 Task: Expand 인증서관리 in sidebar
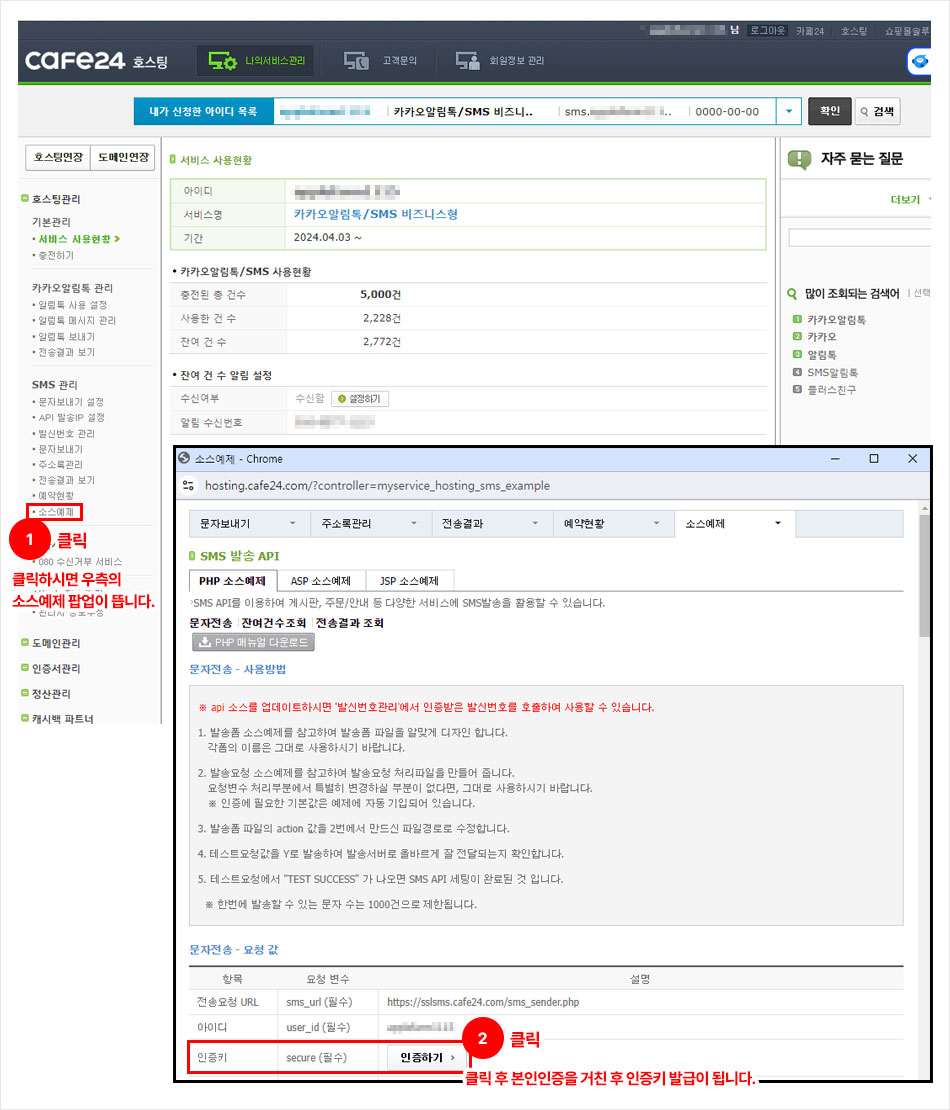[51, 668]
